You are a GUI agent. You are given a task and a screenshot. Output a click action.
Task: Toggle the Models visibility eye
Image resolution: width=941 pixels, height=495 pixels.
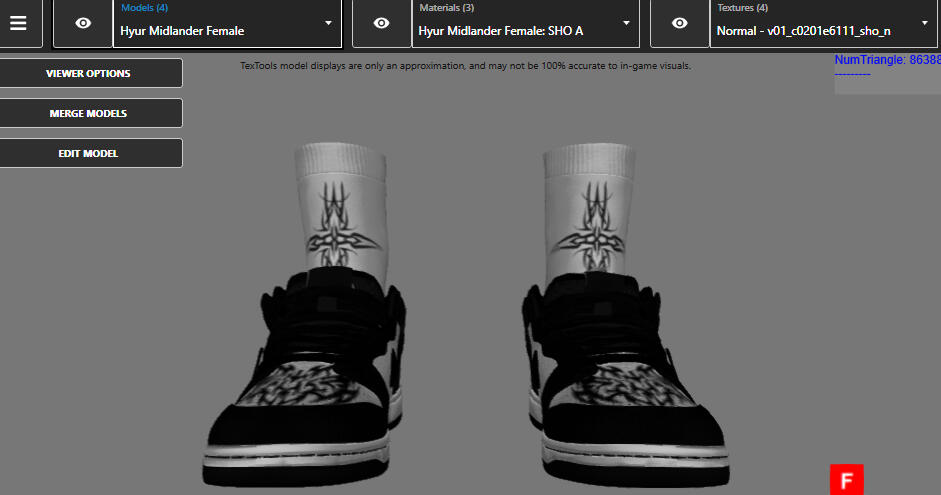click(x=83, y=23)
